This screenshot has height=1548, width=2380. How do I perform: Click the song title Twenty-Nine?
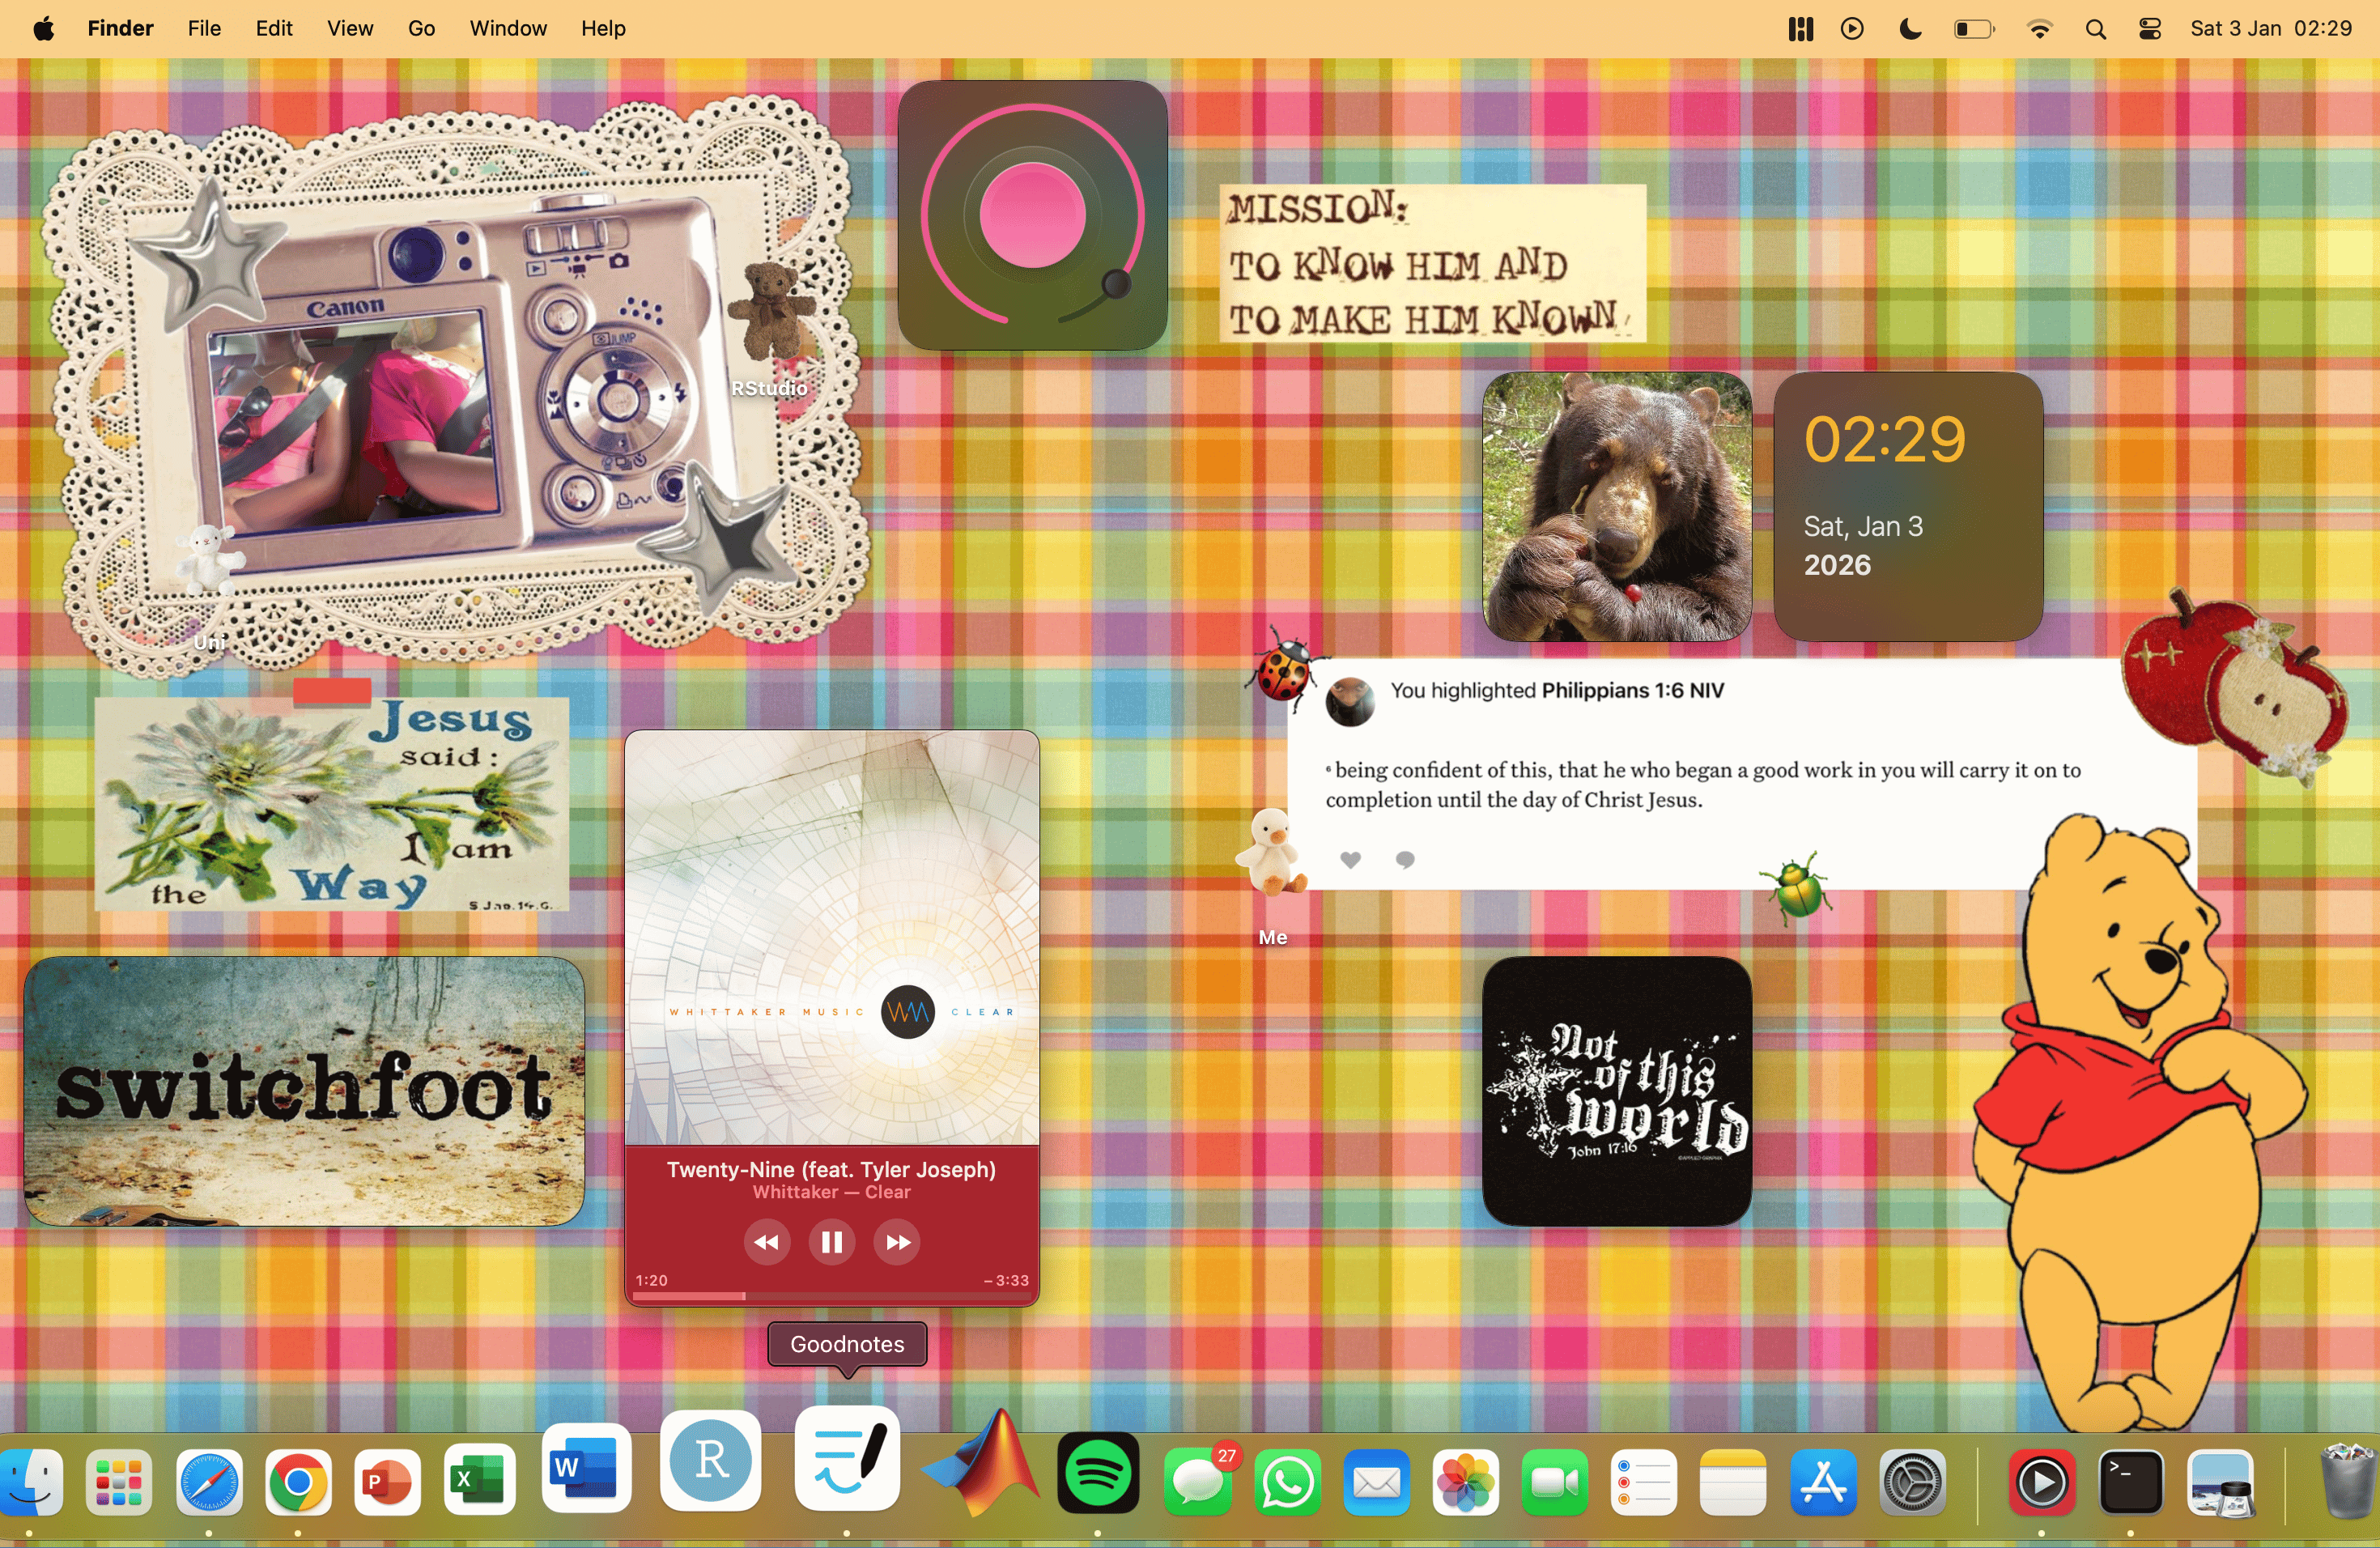point(831,1169)
